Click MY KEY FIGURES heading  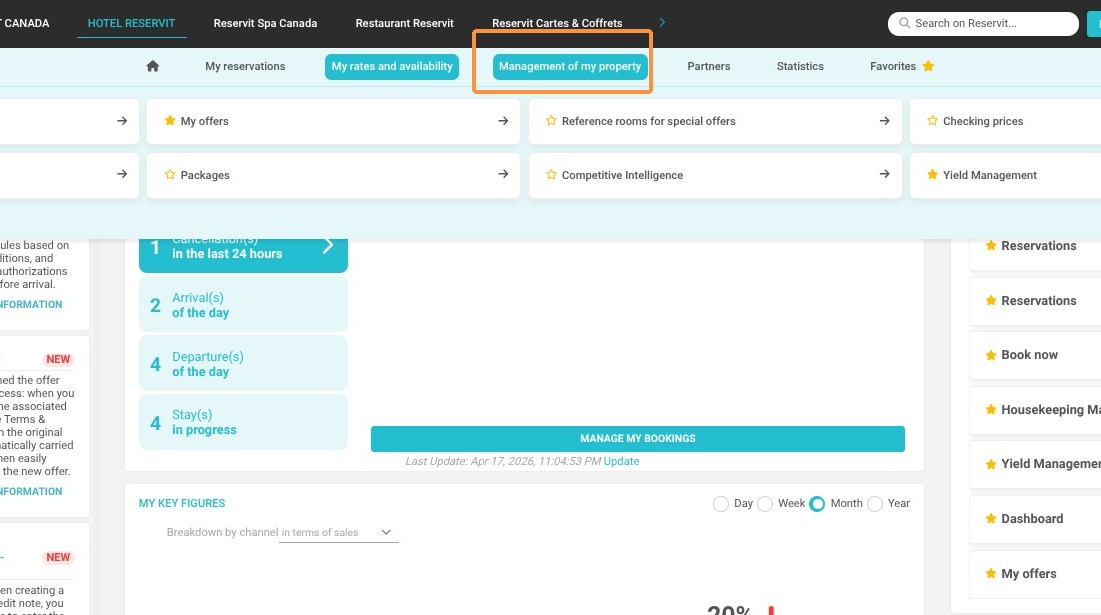click(182, 503)
